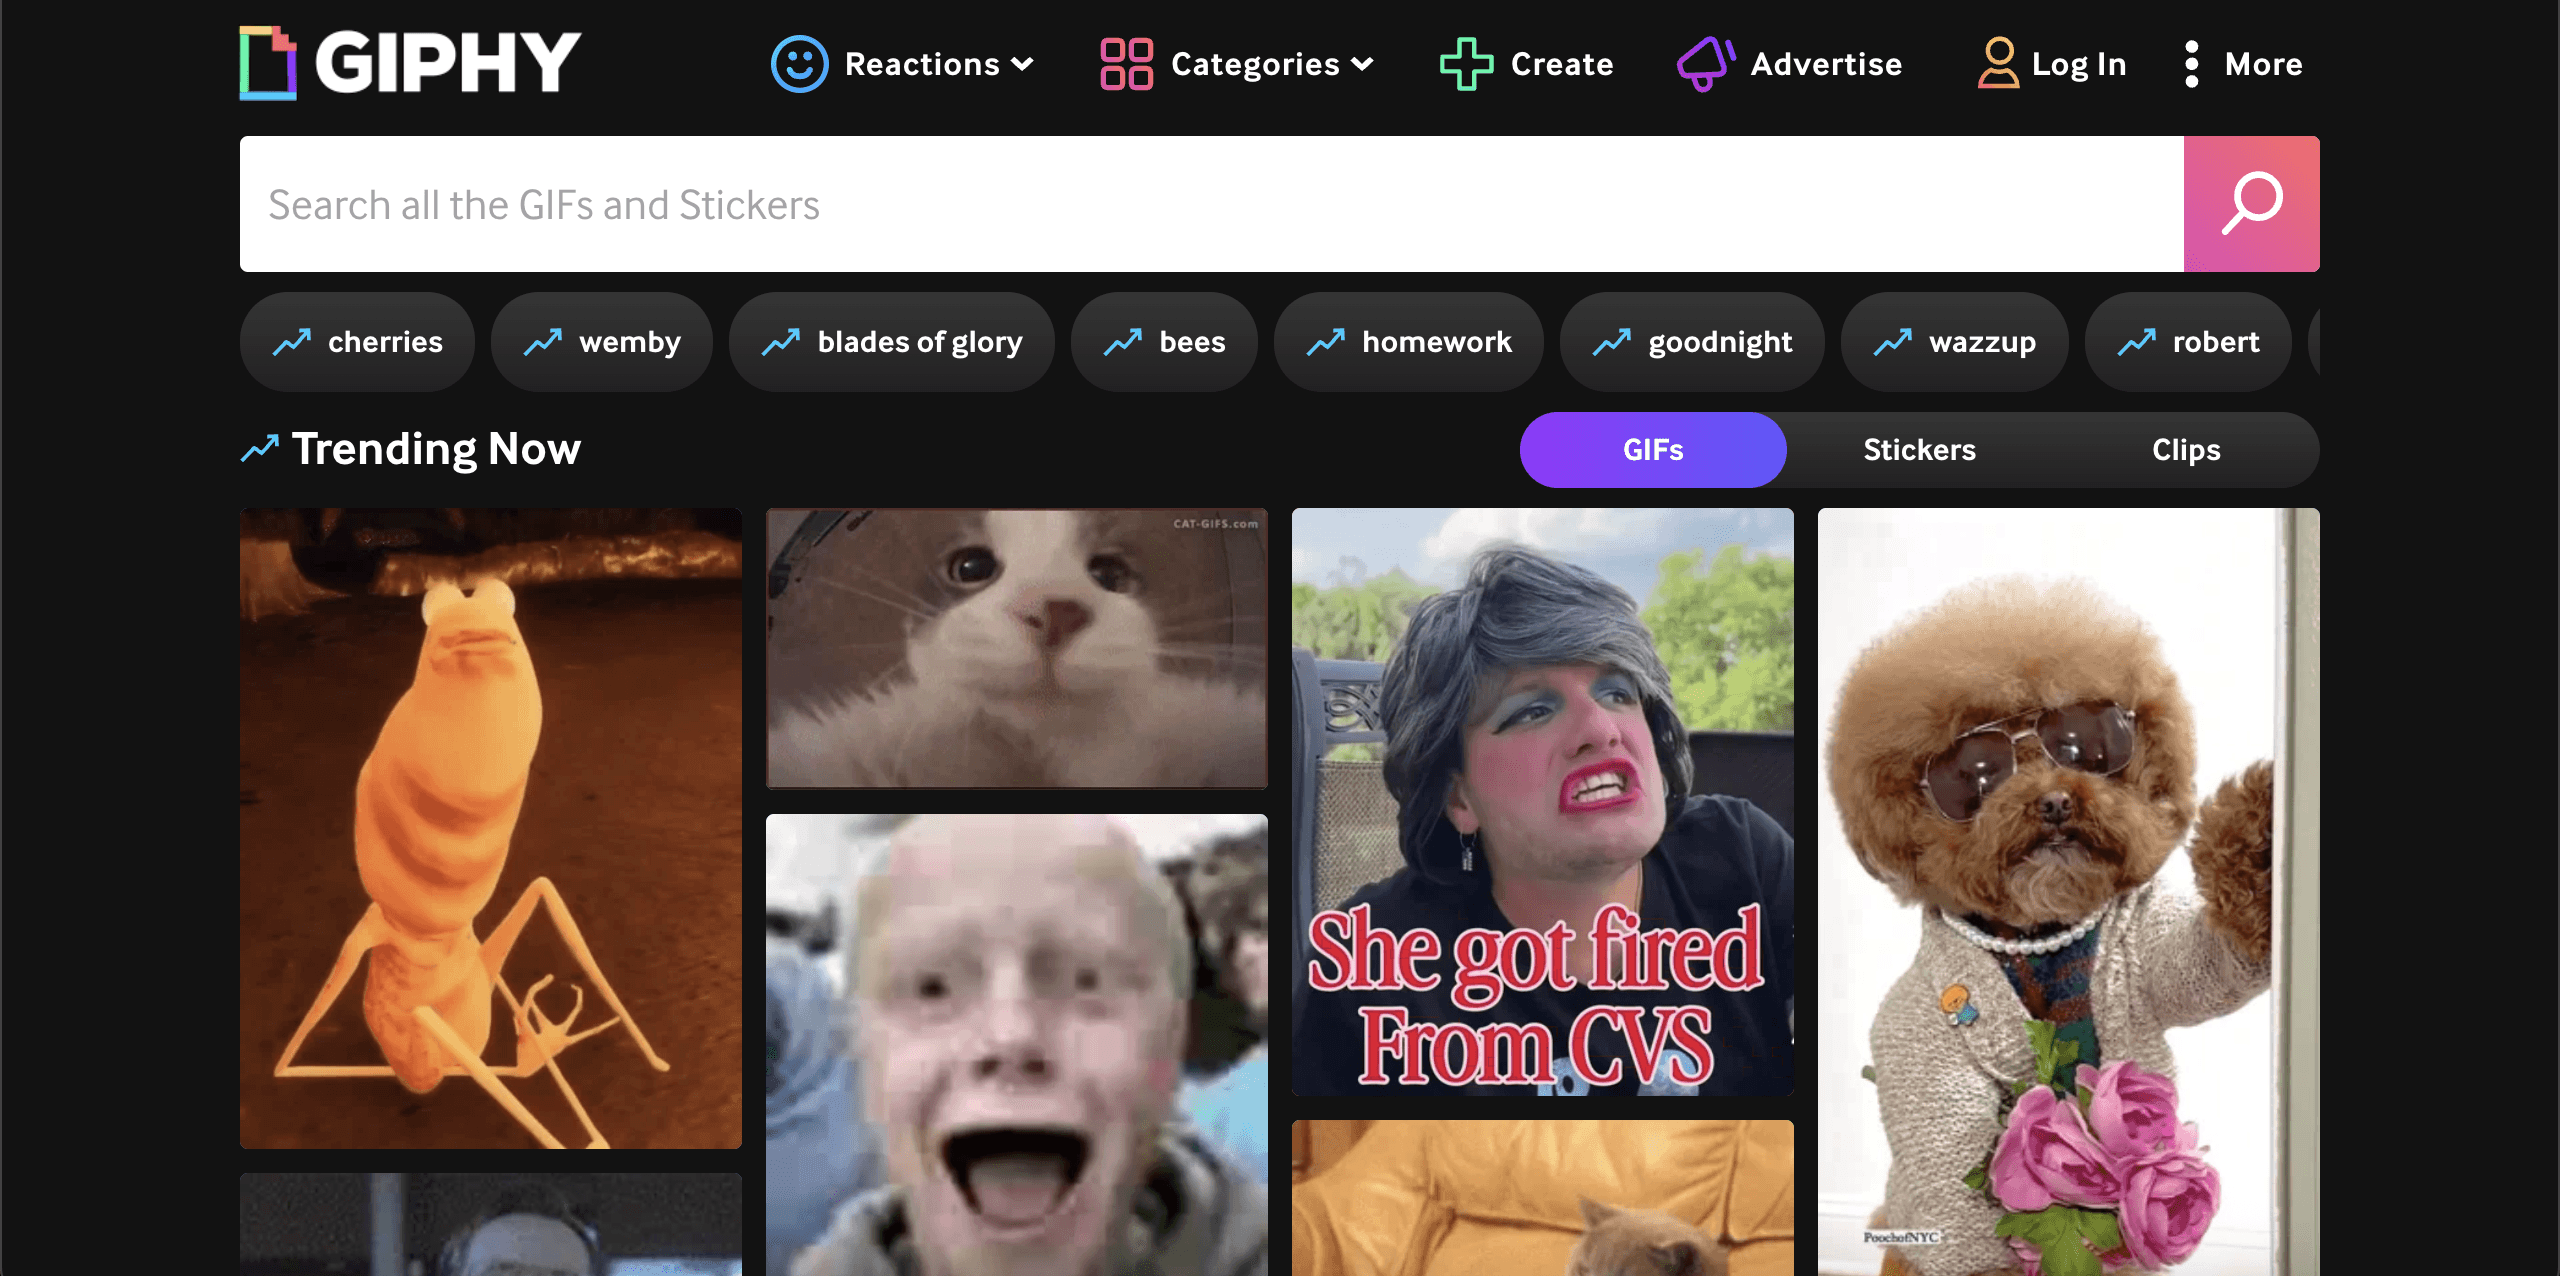Screen dimensions: 2560x1276
Task: Expand the Reactions dropdown chevron
Action: click(1022, 64)
